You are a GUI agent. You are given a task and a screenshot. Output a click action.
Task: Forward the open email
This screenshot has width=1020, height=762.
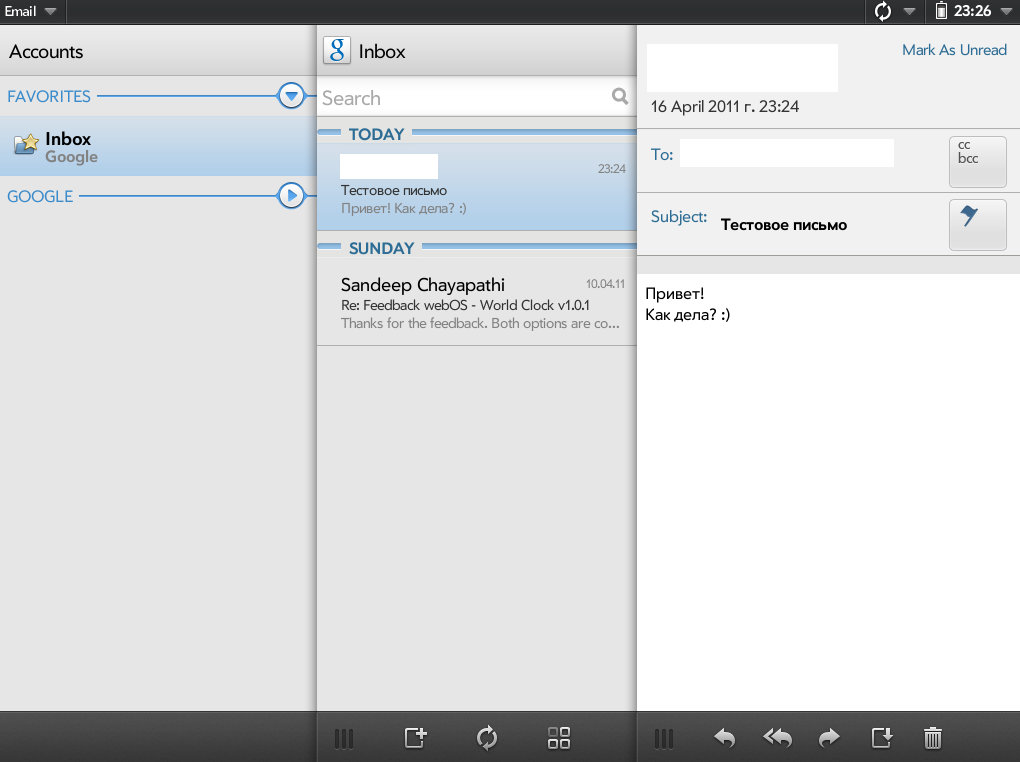pos(829,739)
